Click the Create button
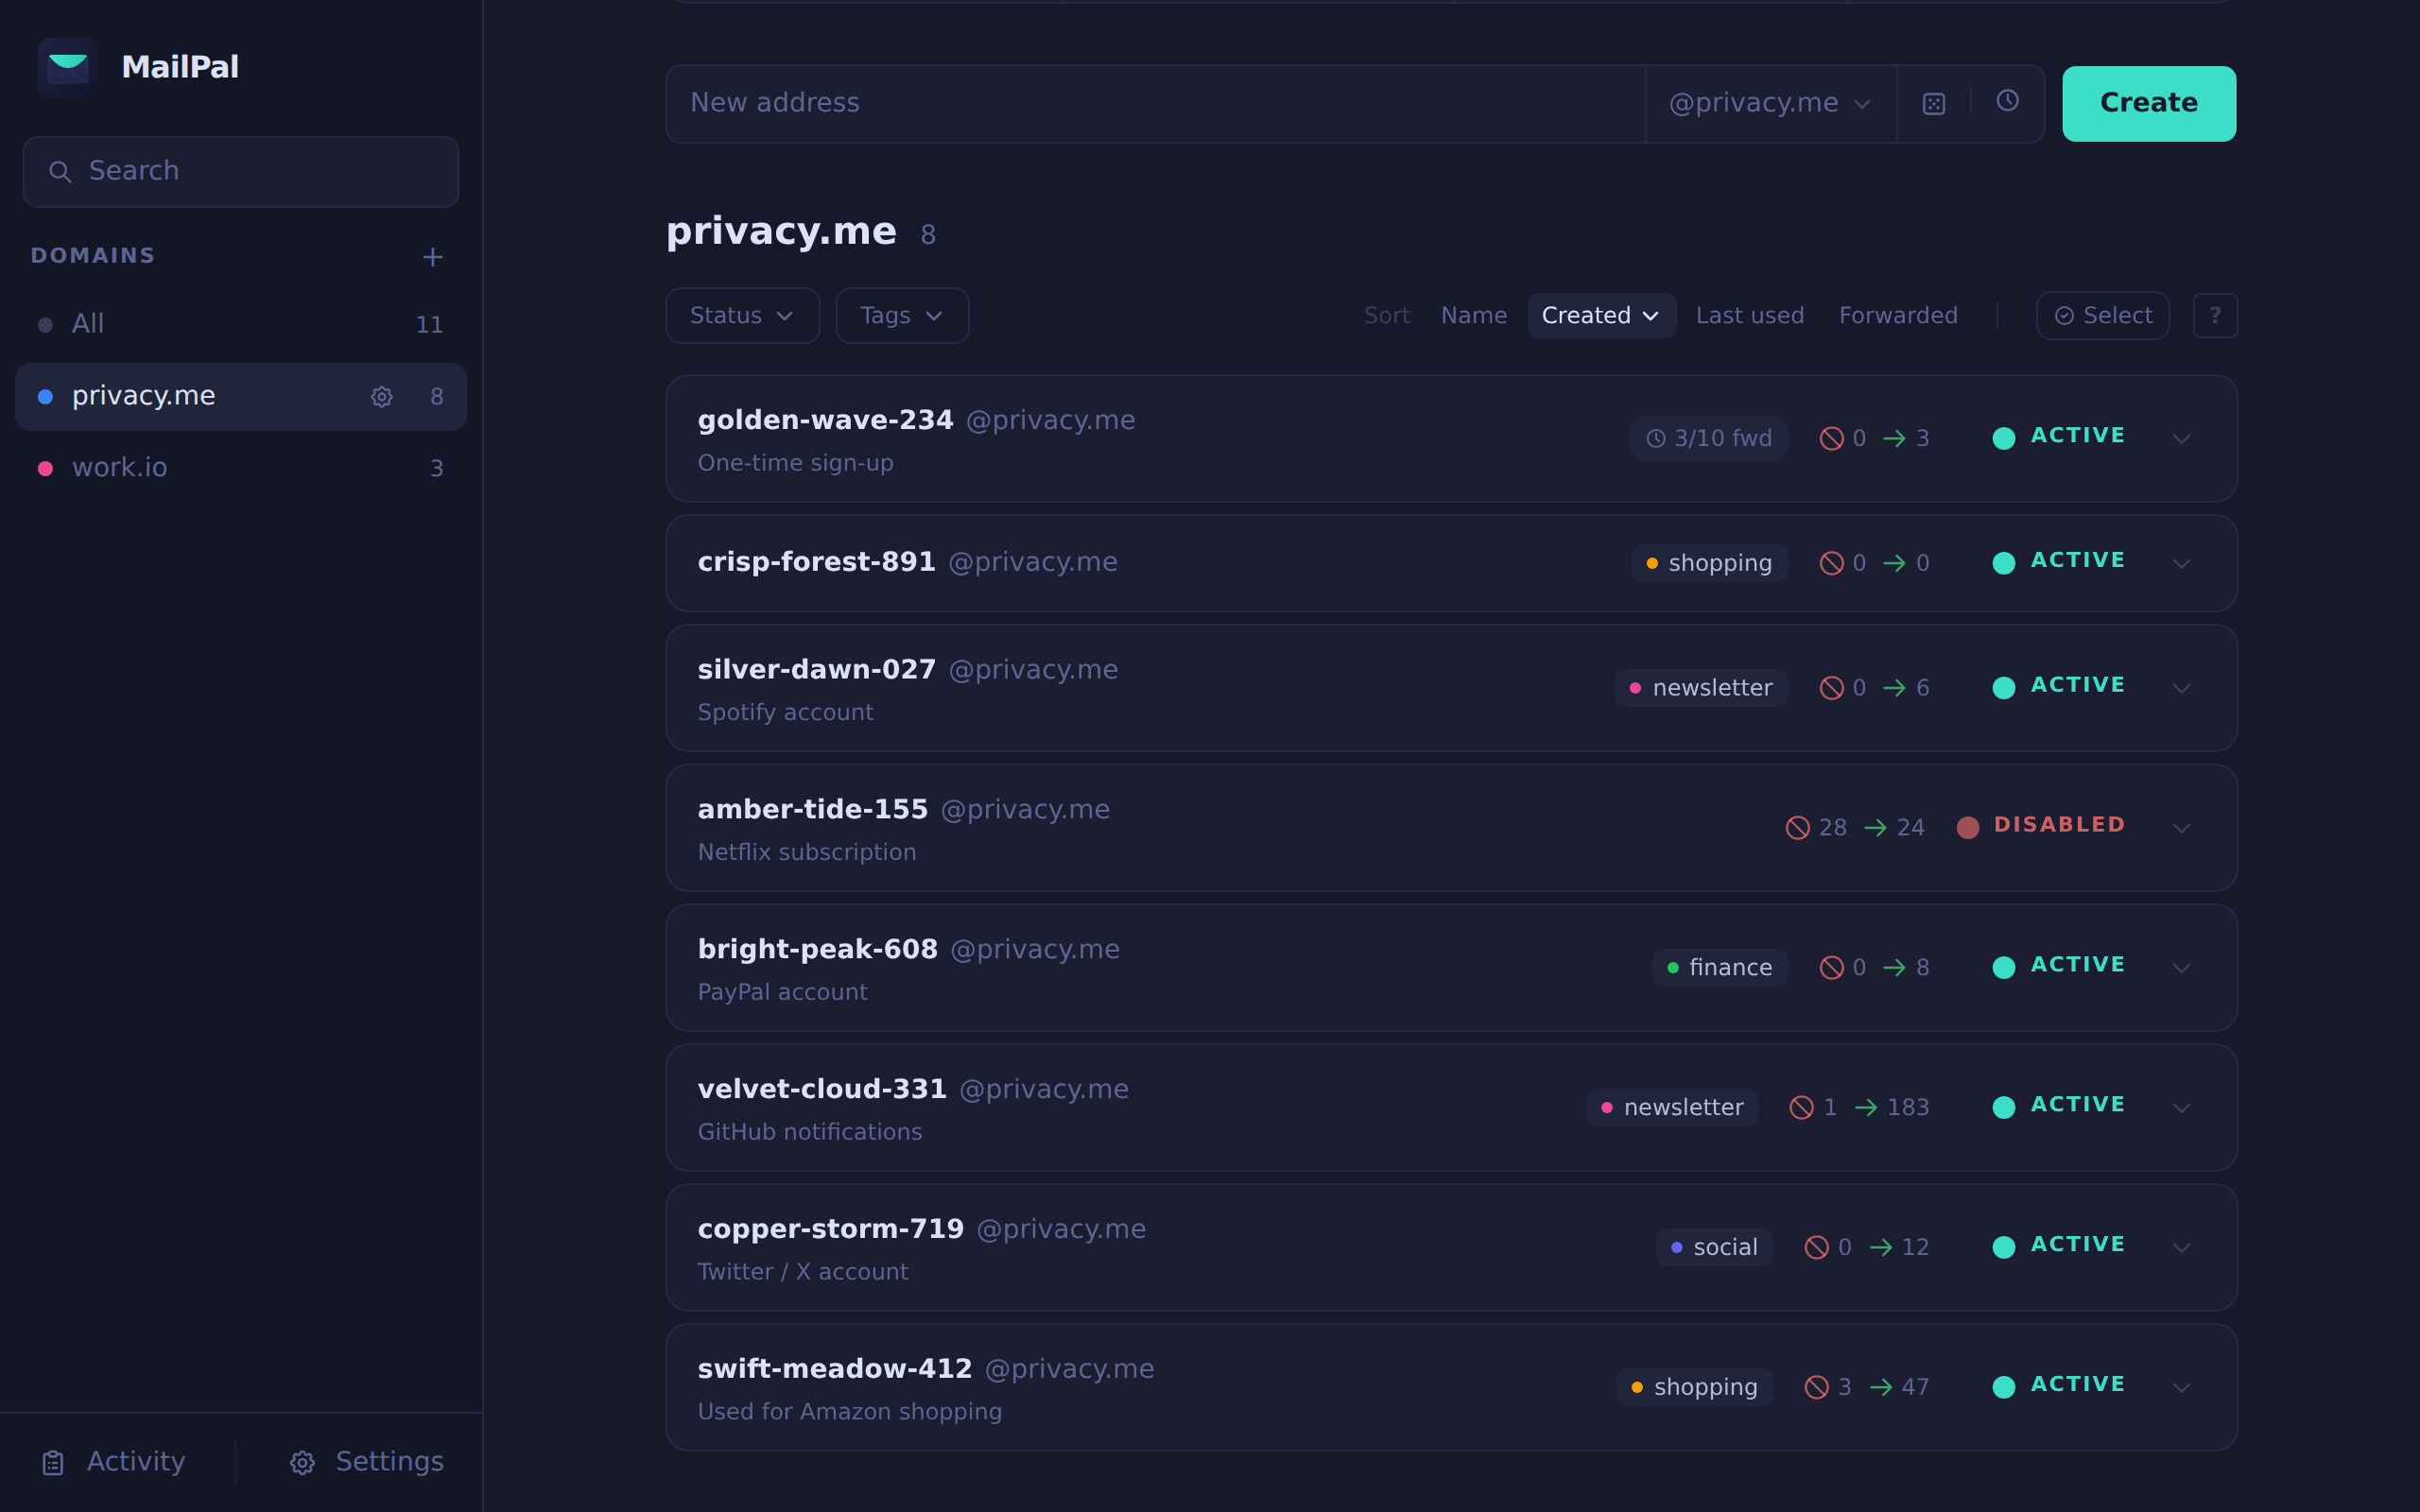This screenshot has width=2420, height=1512. click(x=2148, y=103)
